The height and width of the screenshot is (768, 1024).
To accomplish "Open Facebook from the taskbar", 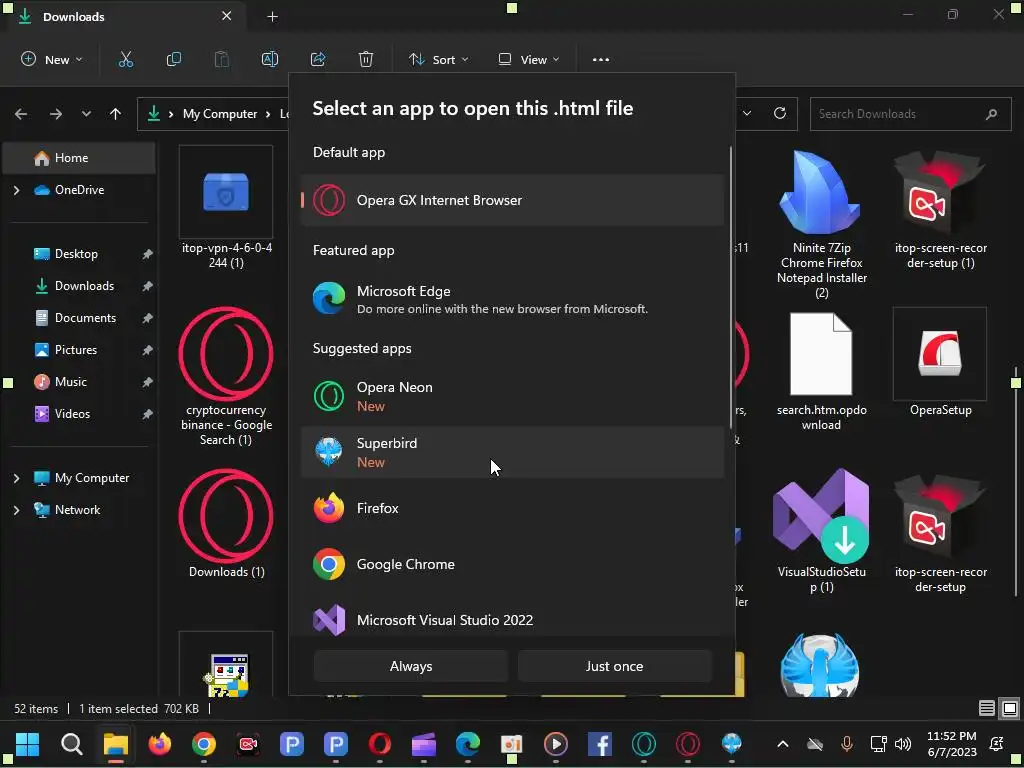I will click(600, 744).
